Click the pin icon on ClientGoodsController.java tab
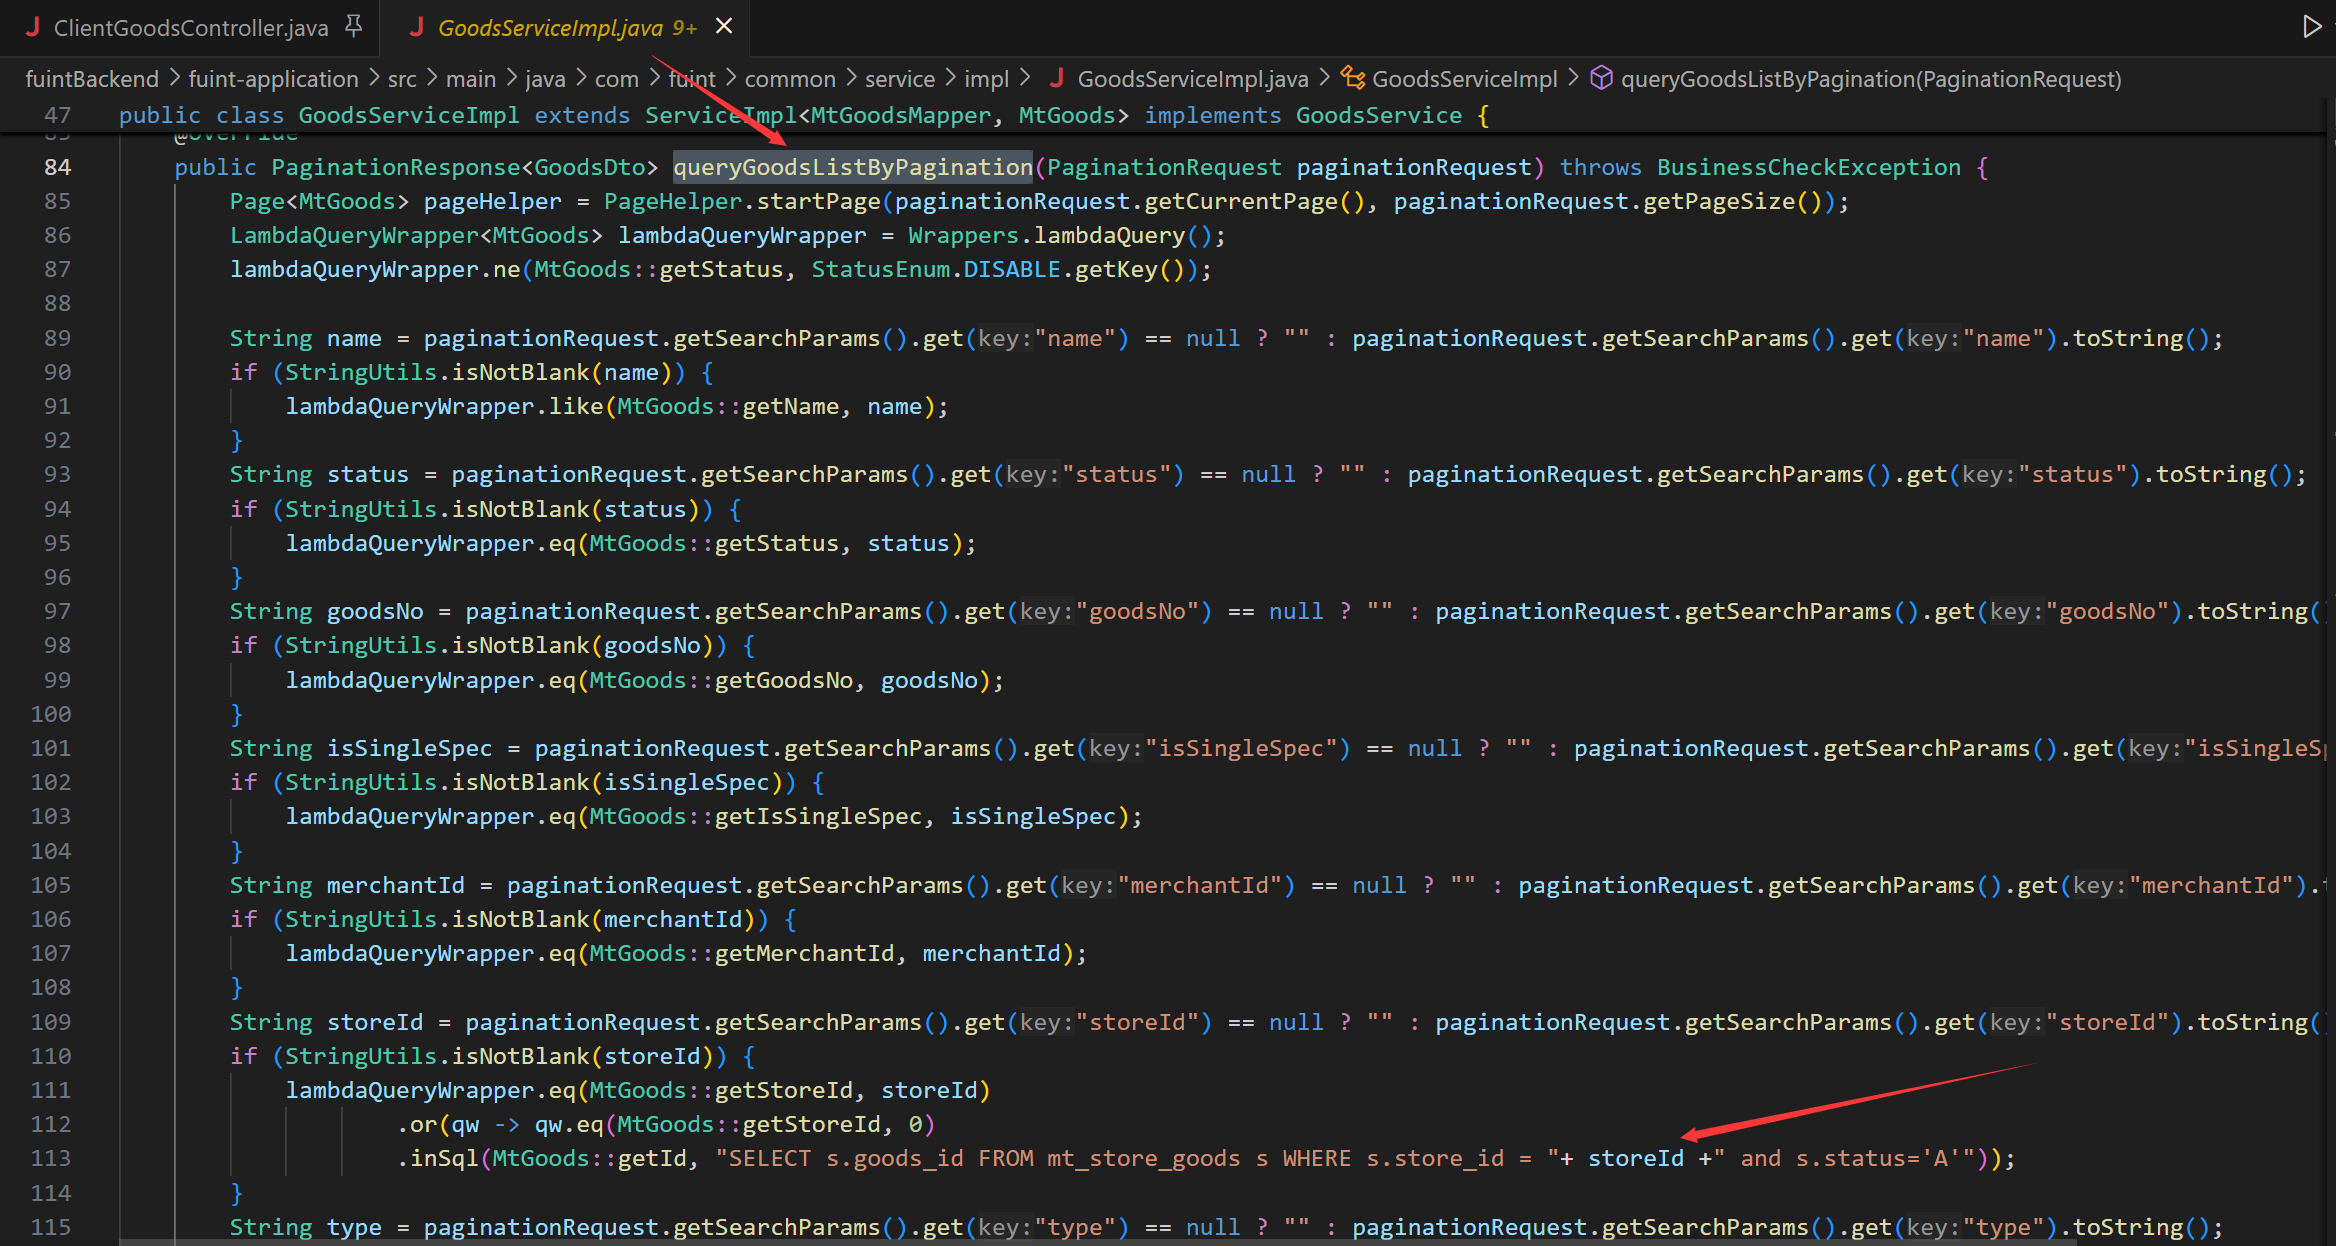 (x=353, y=27)
